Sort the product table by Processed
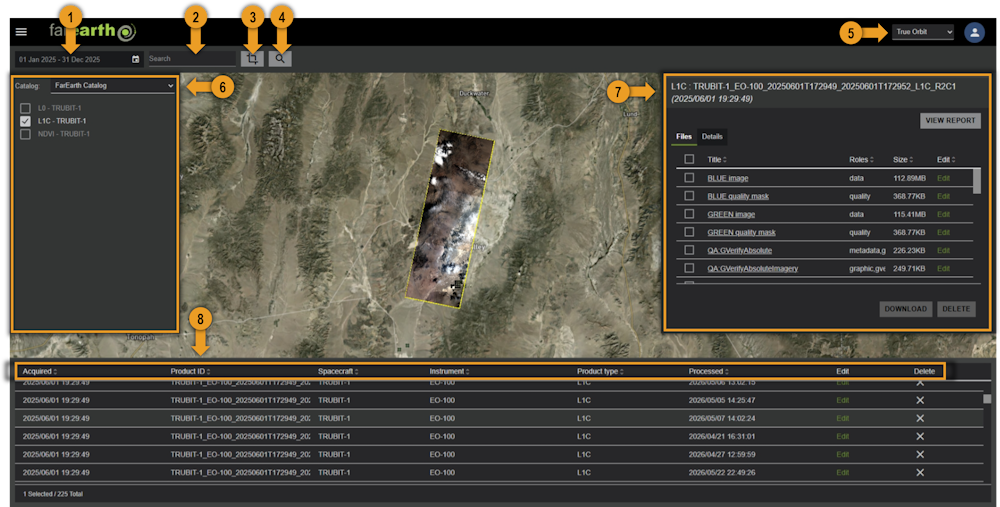The image size is (1000, 507). pos(709,371)
